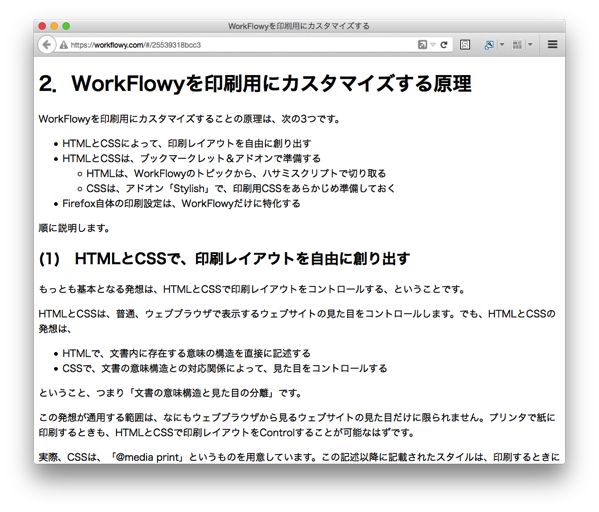Click subheading '(1) HTMLとCSSで、印刷レイアウトを自由に創り出す'
The width and height of the screenshot is (599, 512).
(x=225, y=259)
